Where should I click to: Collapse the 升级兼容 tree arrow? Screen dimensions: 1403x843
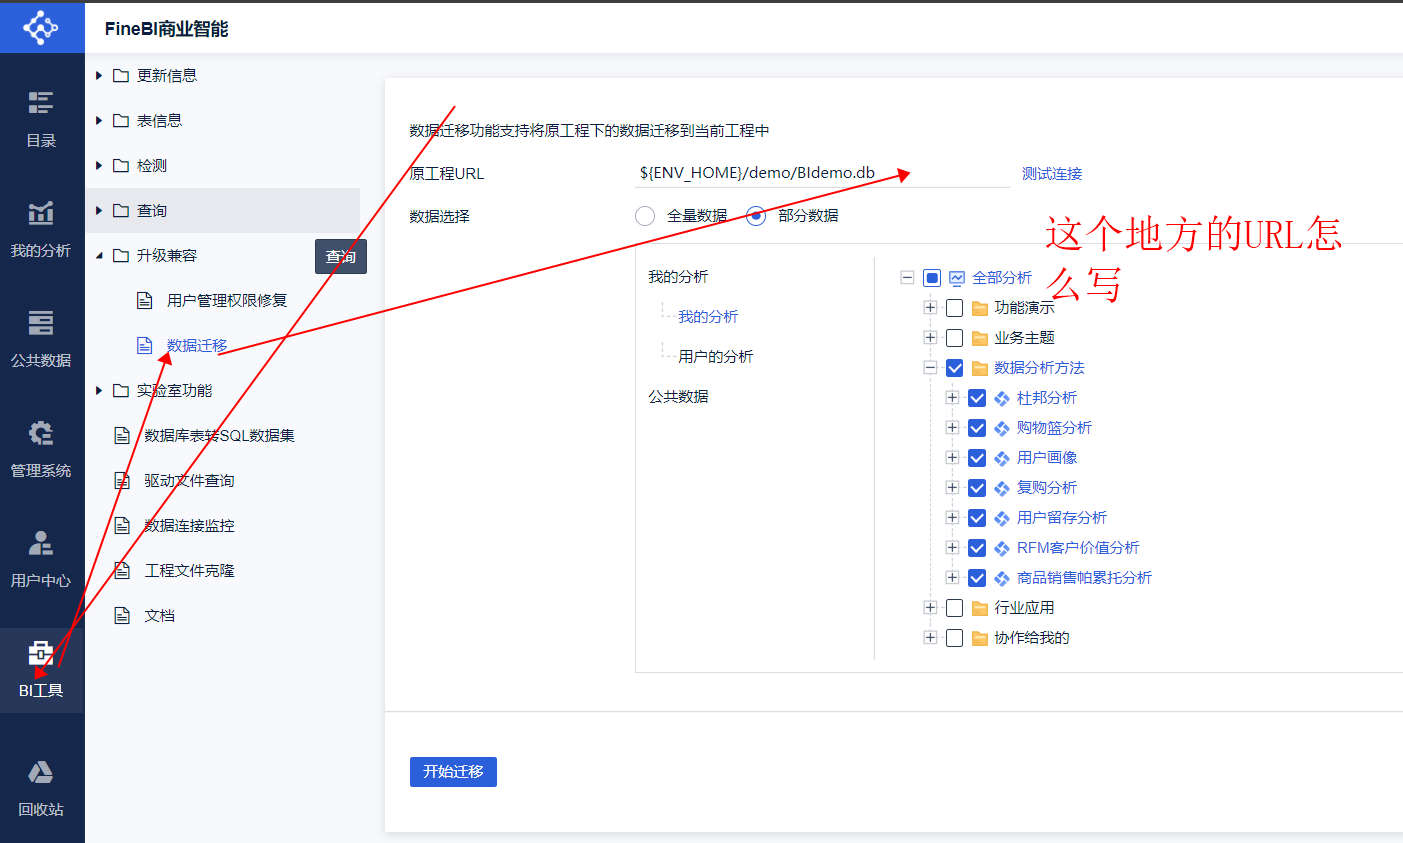click(x=99, y=256)
